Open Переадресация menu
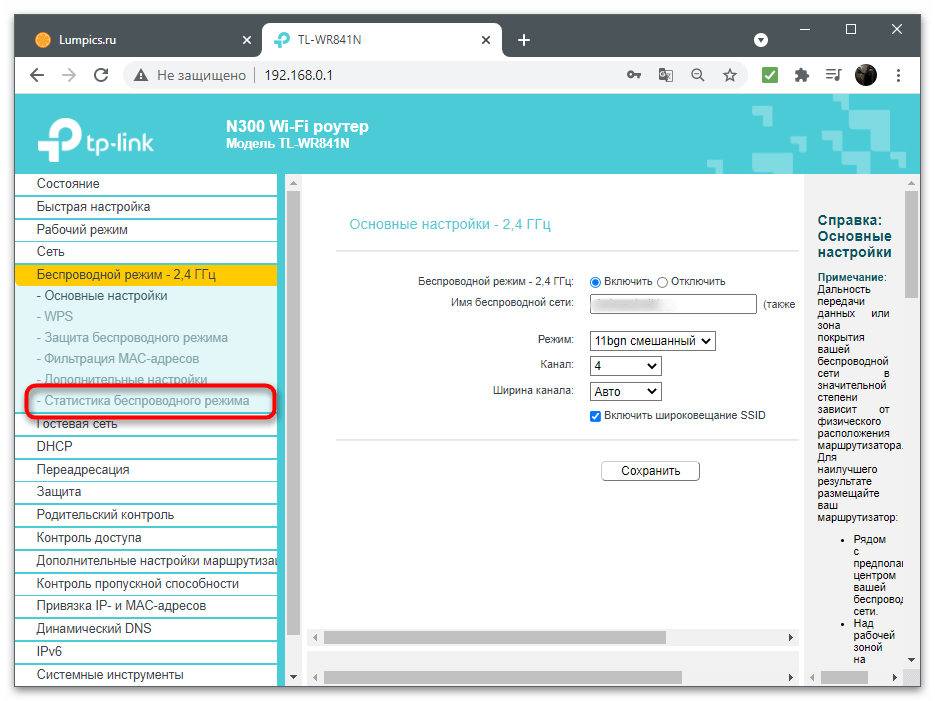 [x=146, y=470]
